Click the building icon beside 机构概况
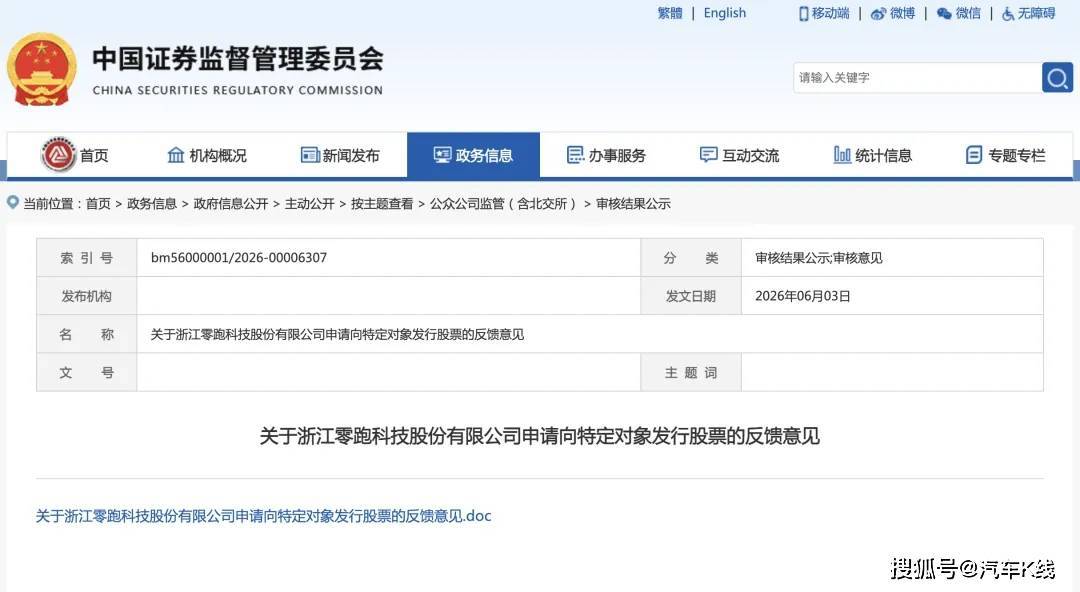Image resolution: width=1080 pixels, height=592 pixels. [x=176, y=155]
